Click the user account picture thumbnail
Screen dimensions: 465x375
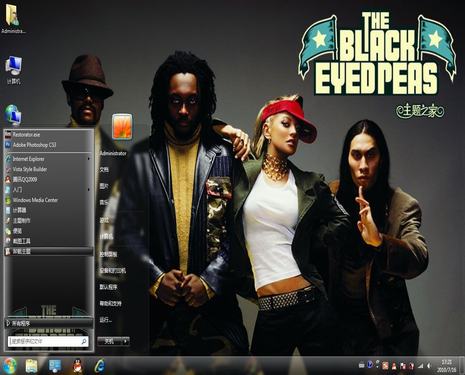tap(122, 126)
